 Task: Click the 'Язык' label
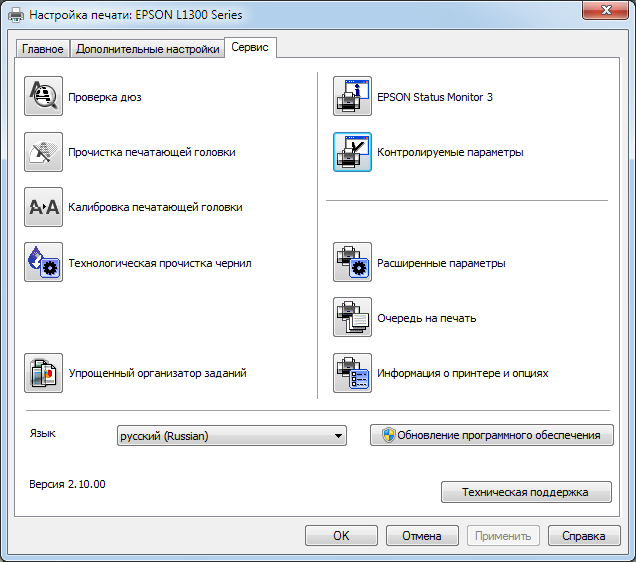[x=43, y=433]
